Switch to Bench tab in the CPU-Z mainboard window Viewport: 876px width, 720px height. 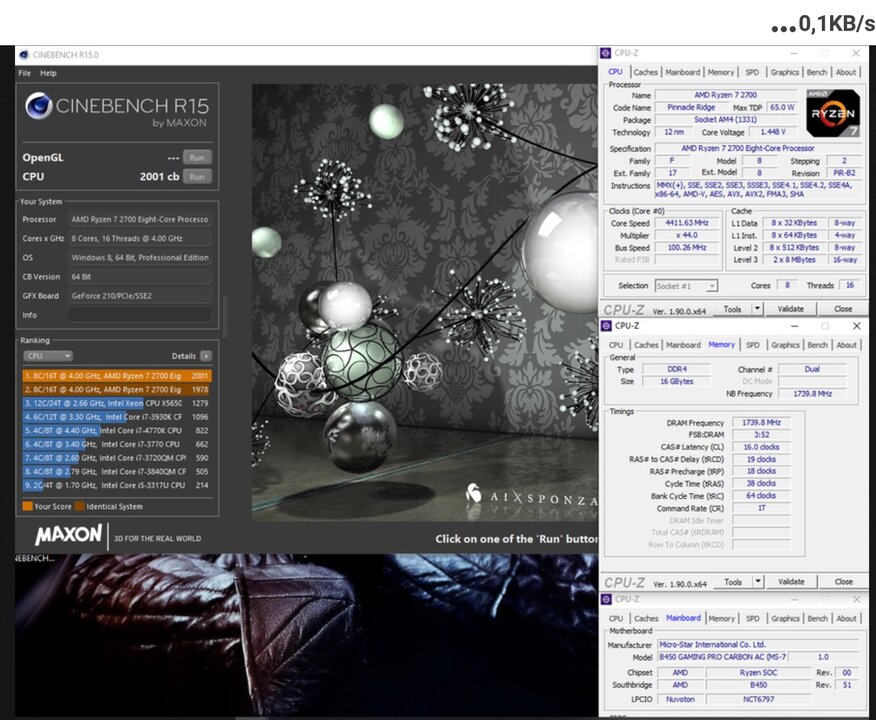click(817, 618)
